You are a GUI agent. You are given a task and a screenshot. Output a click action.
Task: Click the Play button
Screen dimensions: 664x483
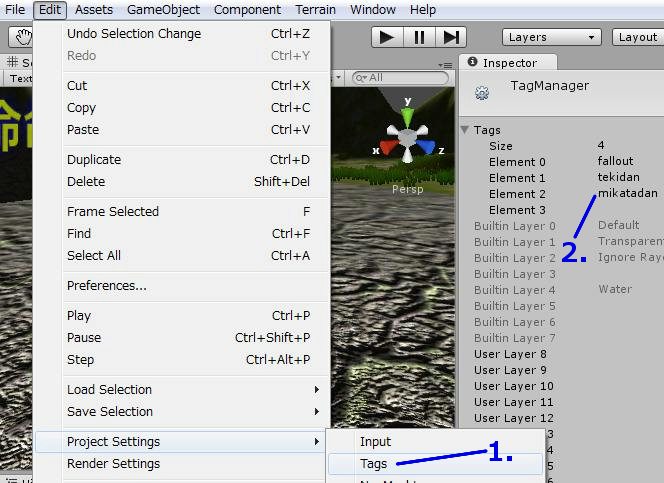(x=387, y=37)
